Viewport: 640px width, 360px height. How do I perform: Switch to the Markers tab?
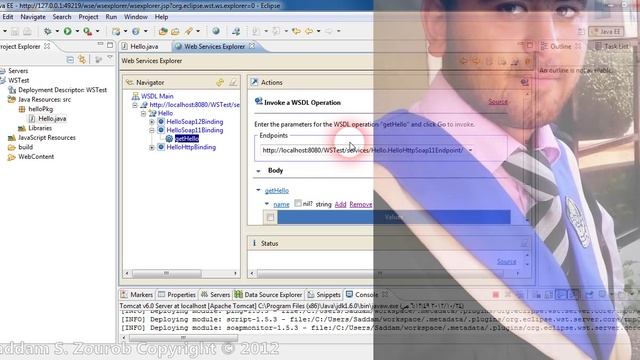(137, 294)
